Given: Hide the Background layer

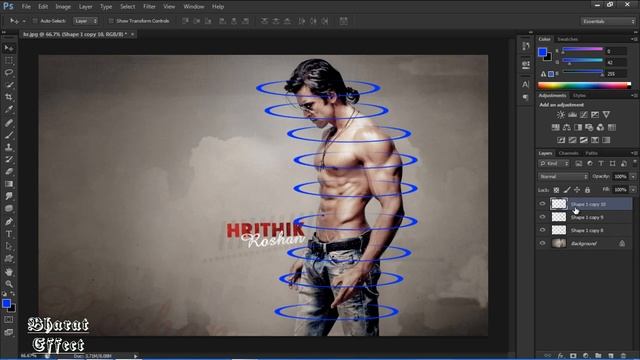Looking at the screenshot, I should 542,243.
